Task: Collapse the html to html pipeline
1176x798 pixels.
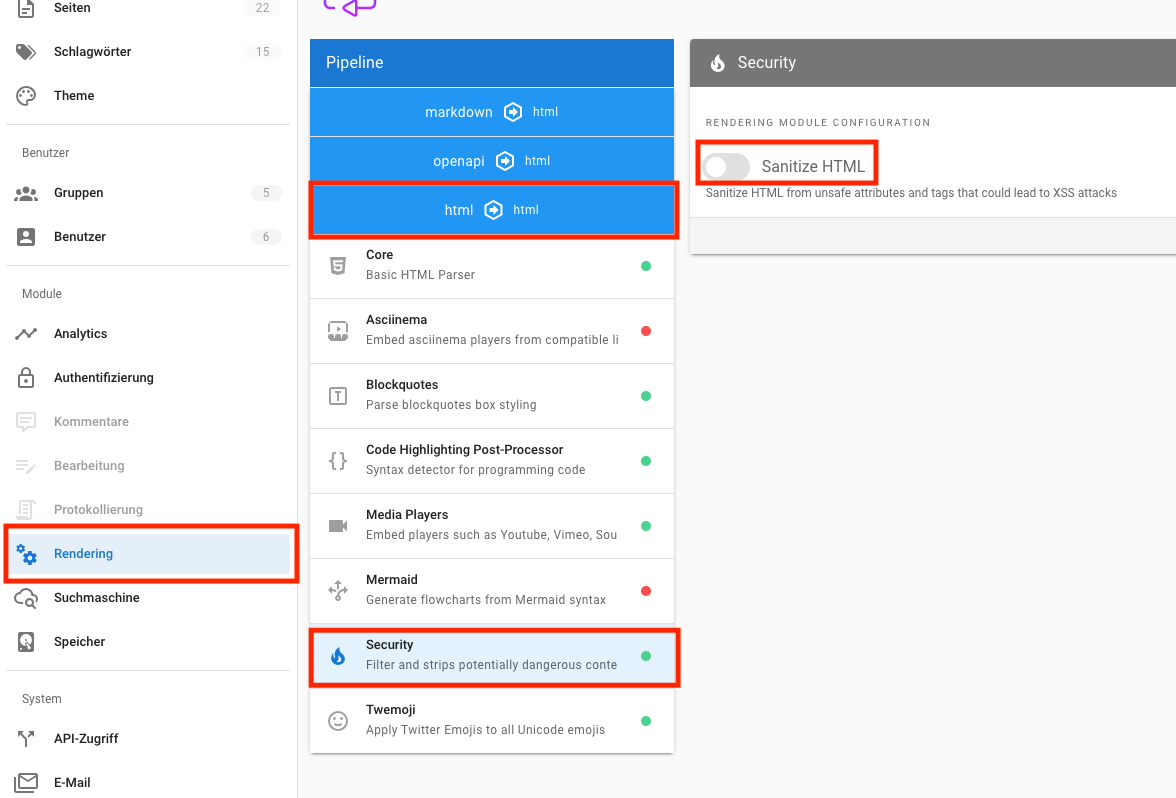Action: 492,210
